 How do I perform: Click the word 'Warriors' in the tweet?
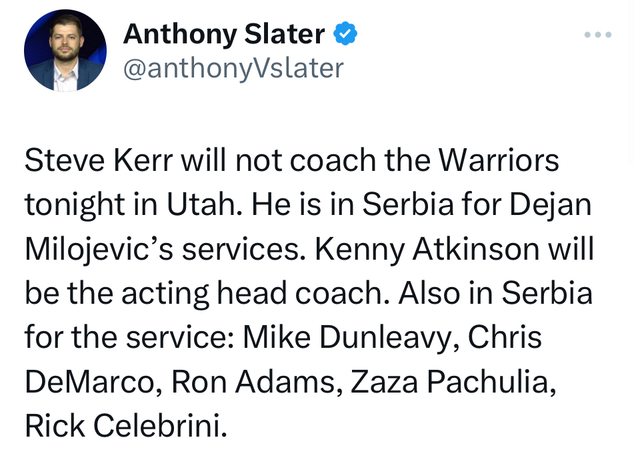click(498, 160)
